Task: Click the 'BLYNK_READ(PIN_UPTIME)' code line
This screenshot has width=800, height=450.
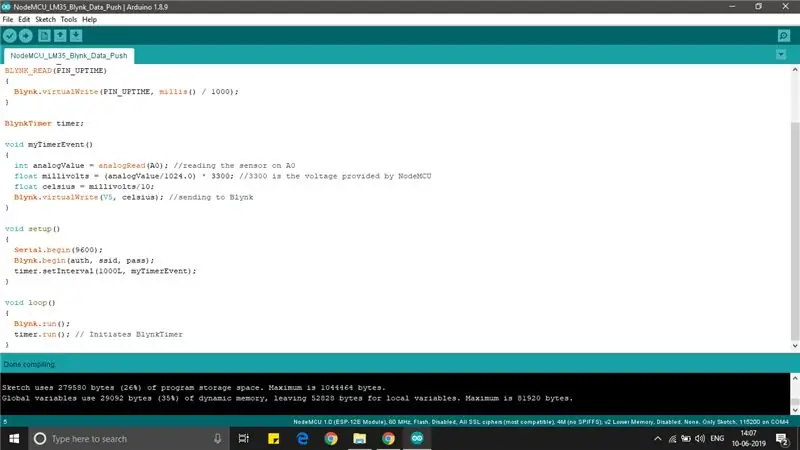Action: tap(56, 70)
